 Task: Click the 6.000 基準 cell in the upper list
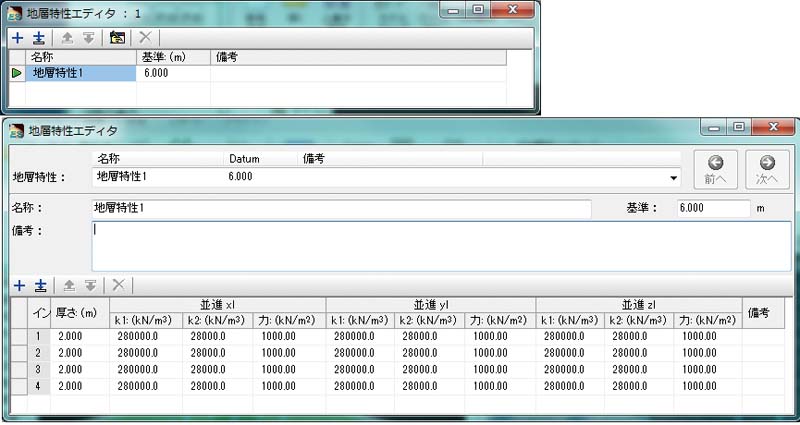click(x=173, y=73)
